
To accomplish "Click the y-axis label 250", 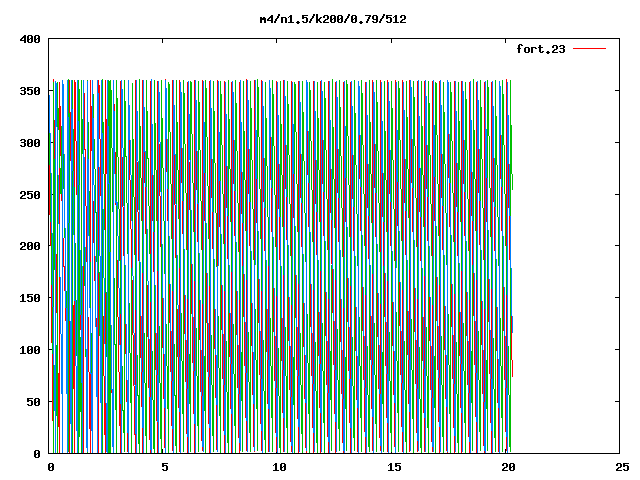I will [x=30, y=195].
